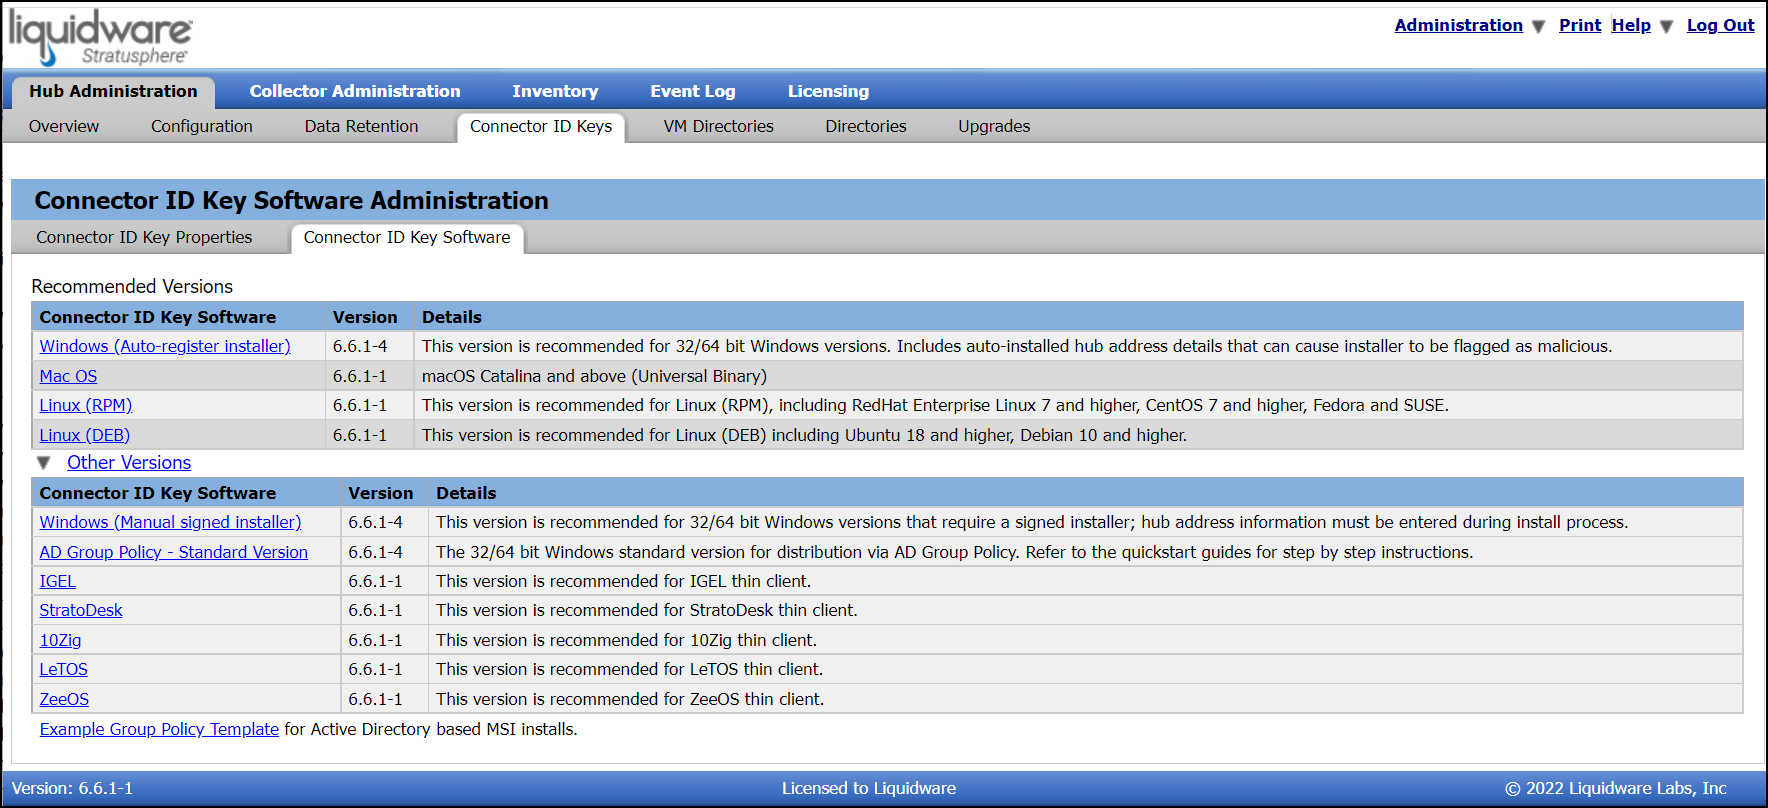Viewport: 1768px width, 808px height.
Task: Click the Administration link
Action: 1458,25
